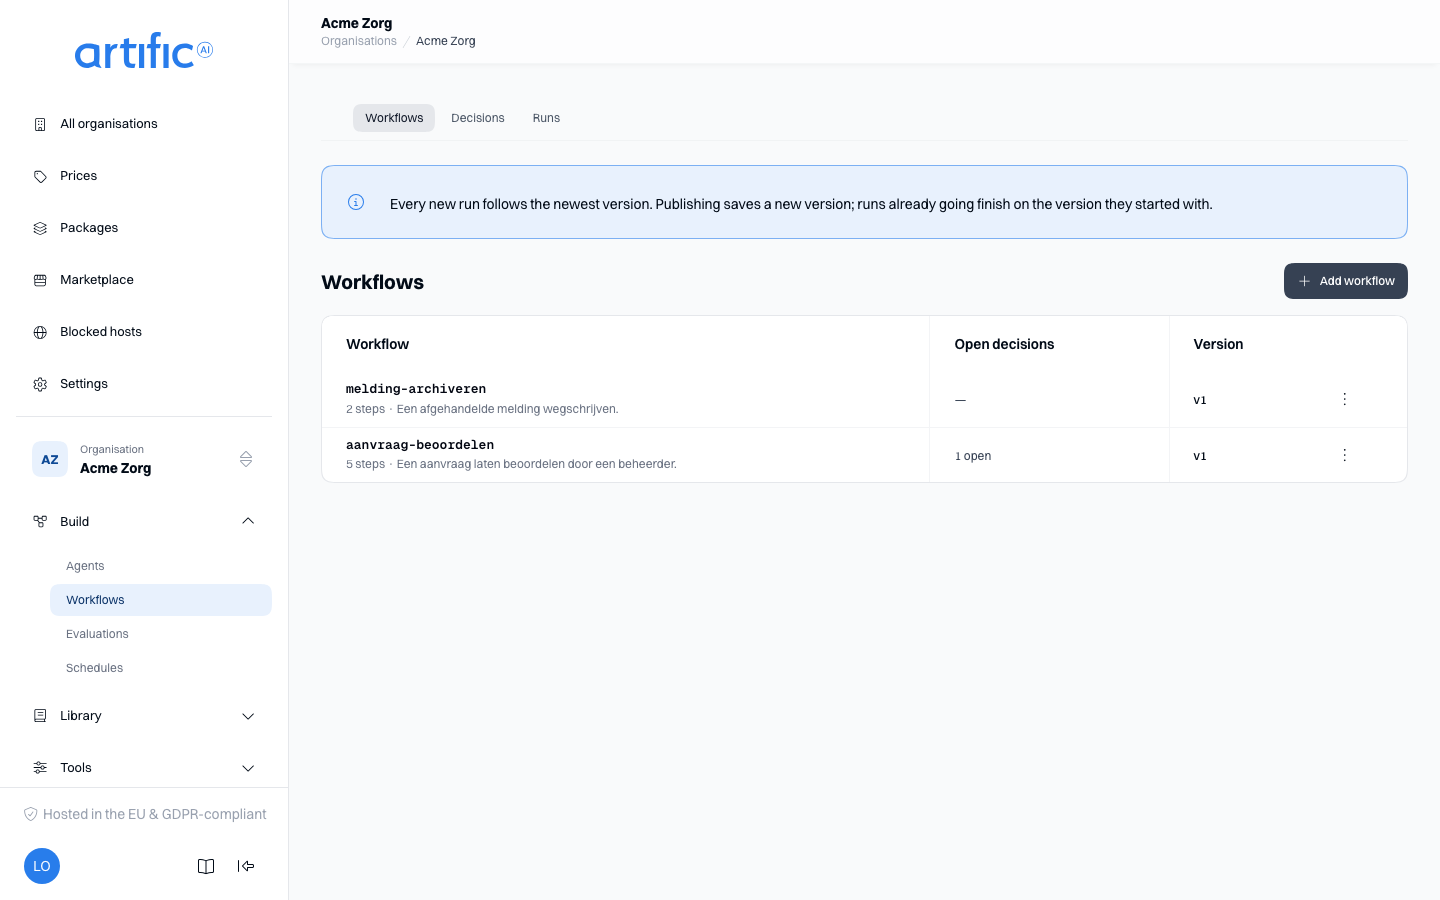Click the Build section icon
Screen dimensions: 1440x900
coord(40,521)
